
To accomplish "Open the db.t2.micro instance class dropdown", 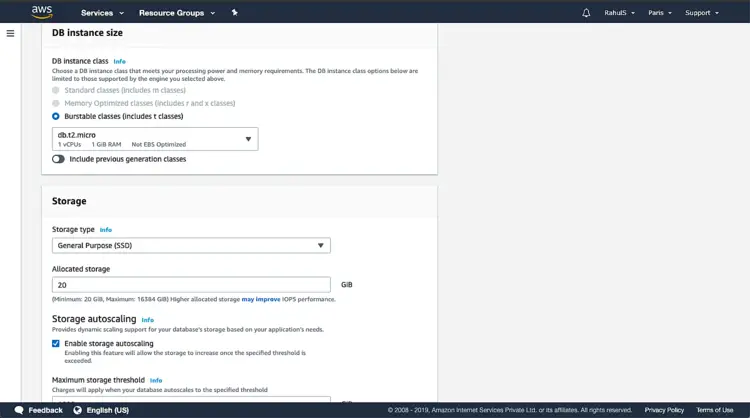I will (155, 139).
